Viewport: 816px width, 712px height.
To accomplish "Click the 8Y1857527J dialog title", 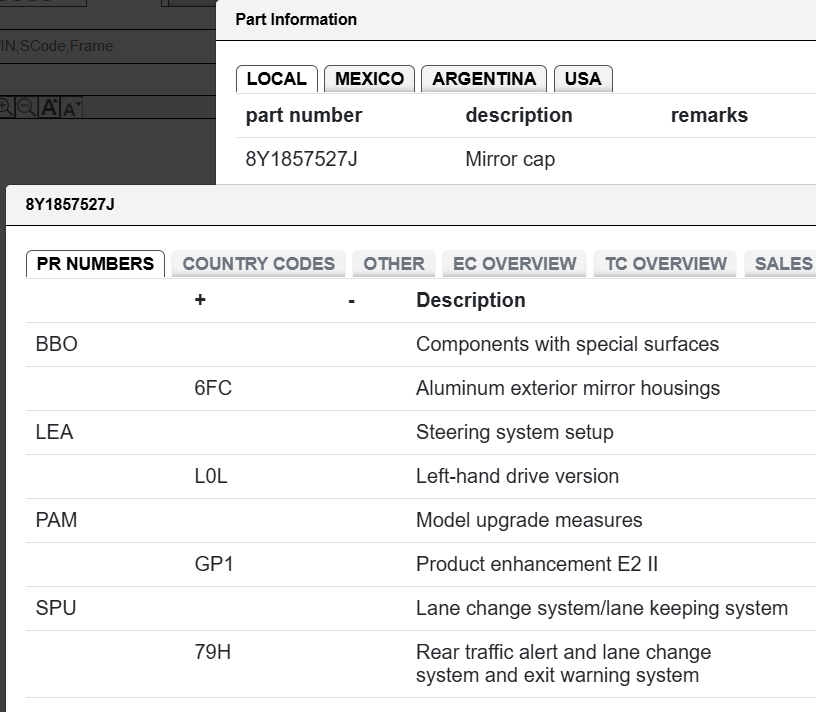I will [x=70, y=205].
